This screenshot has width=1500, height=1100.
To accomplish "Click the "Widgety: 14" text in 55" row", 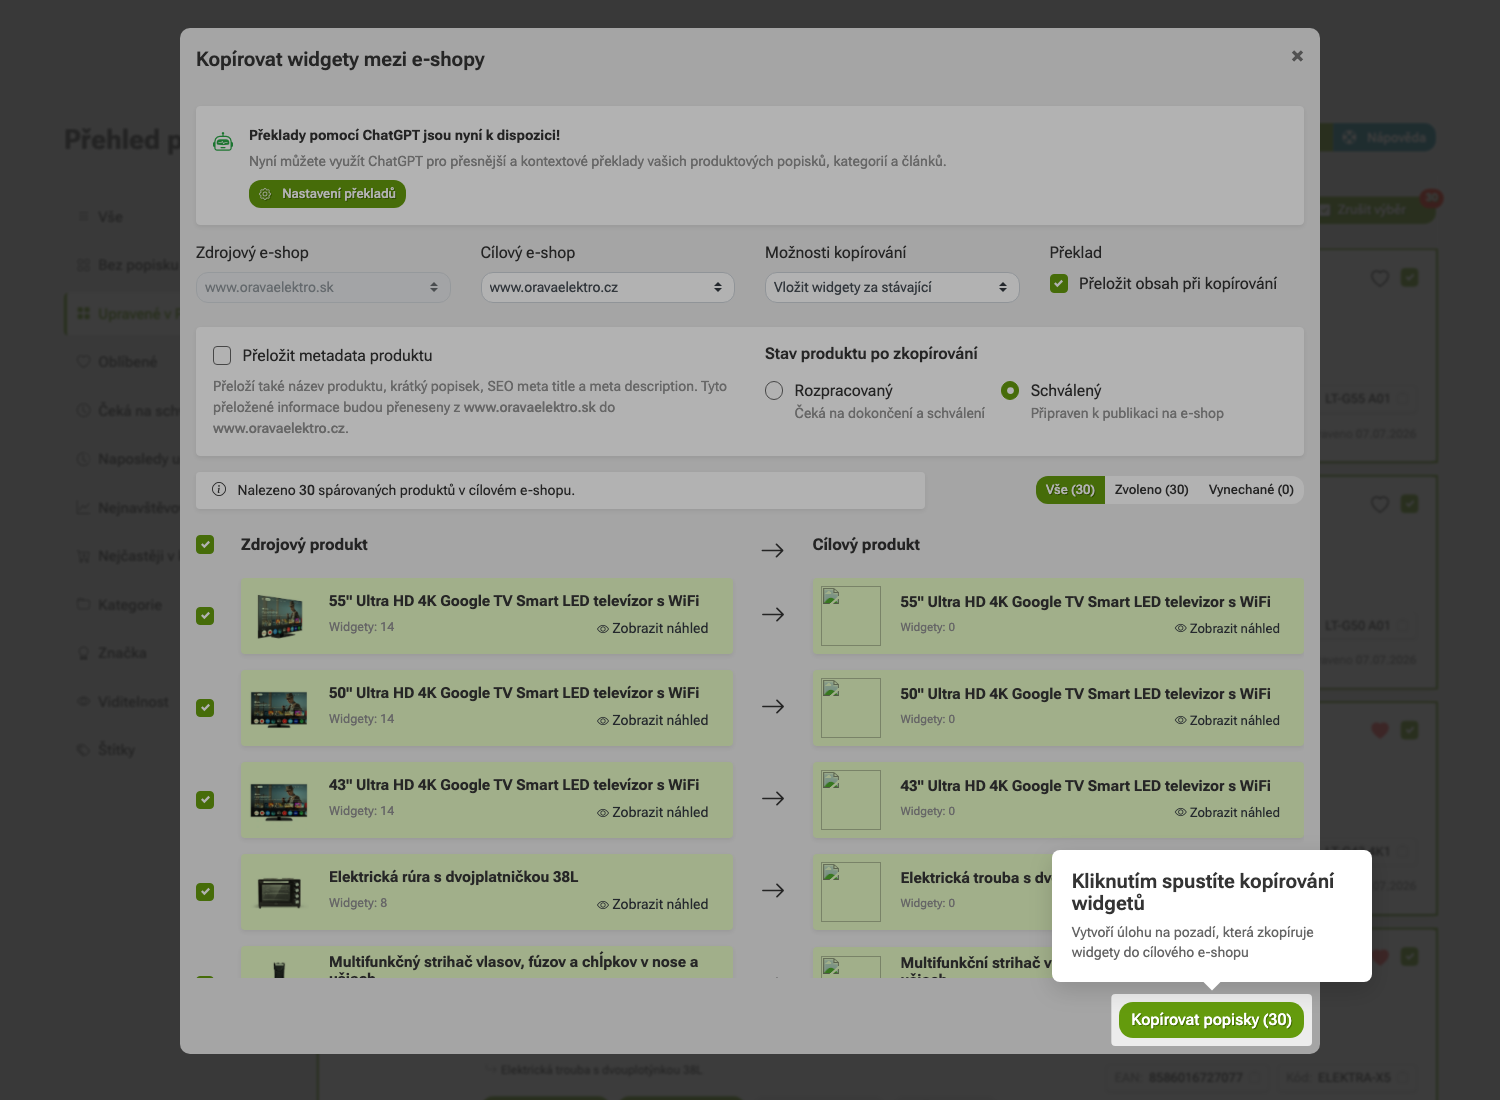I will click(x=361, y=627).
